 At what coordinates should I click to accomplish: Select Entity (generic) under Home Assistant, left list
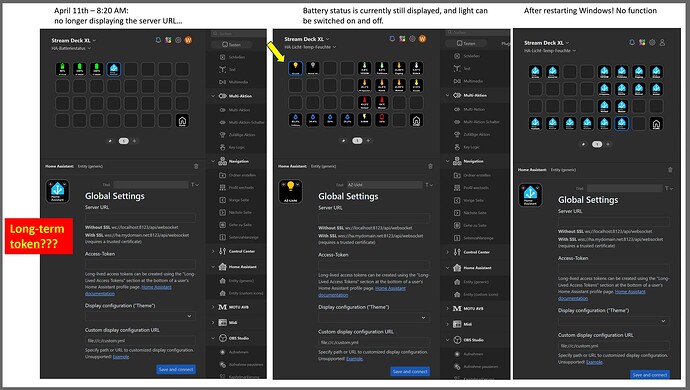[x=237, y=281]
